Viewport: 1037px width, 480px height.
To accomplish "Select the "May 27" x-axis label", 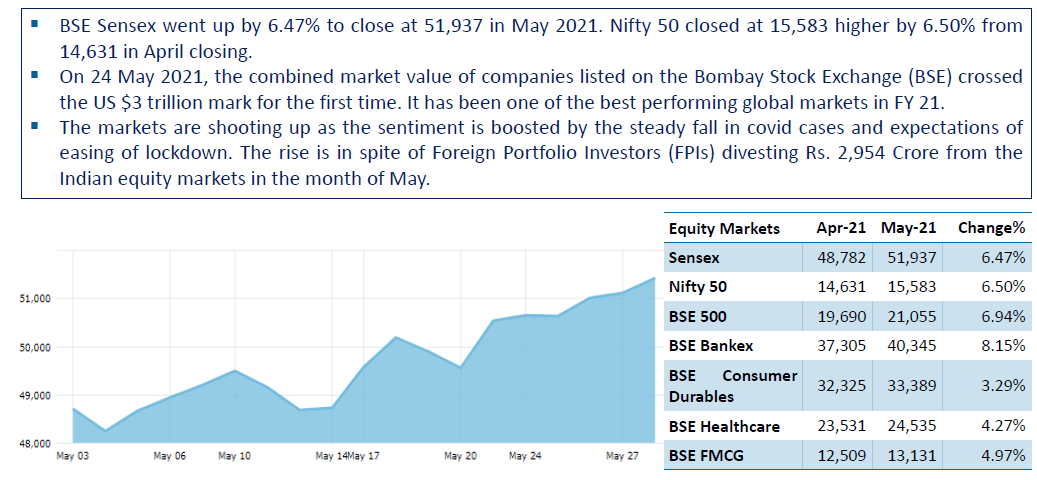I will tap(622, 456).
